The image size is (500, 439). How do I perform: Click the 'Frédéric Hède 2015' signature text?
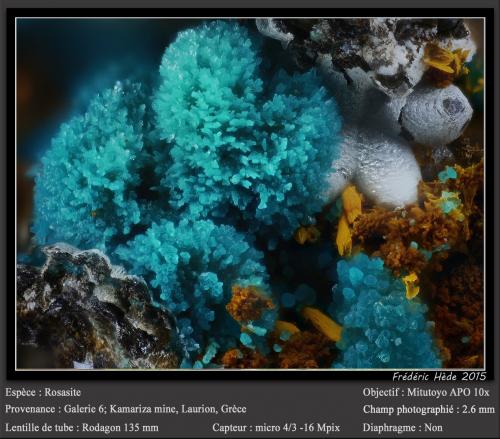point(439,377)
